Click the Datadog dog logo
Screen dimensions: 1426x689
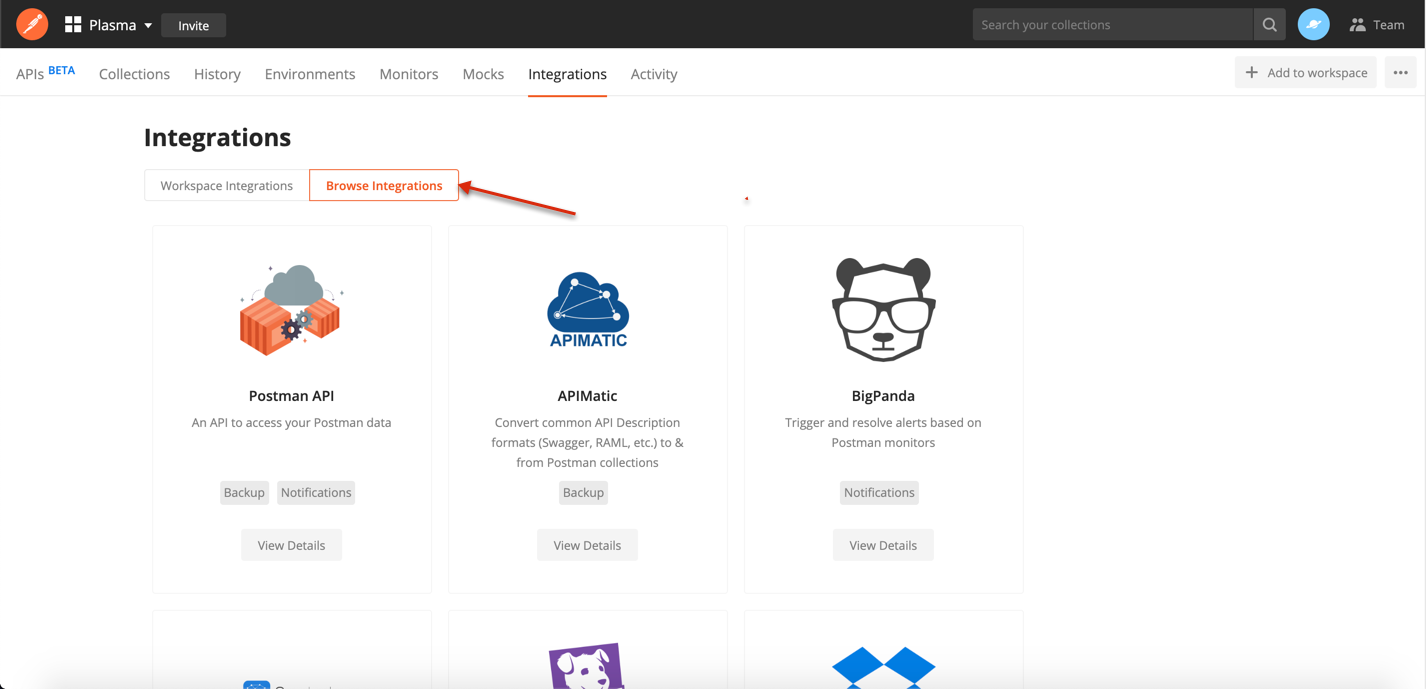[x=587, y=666]
